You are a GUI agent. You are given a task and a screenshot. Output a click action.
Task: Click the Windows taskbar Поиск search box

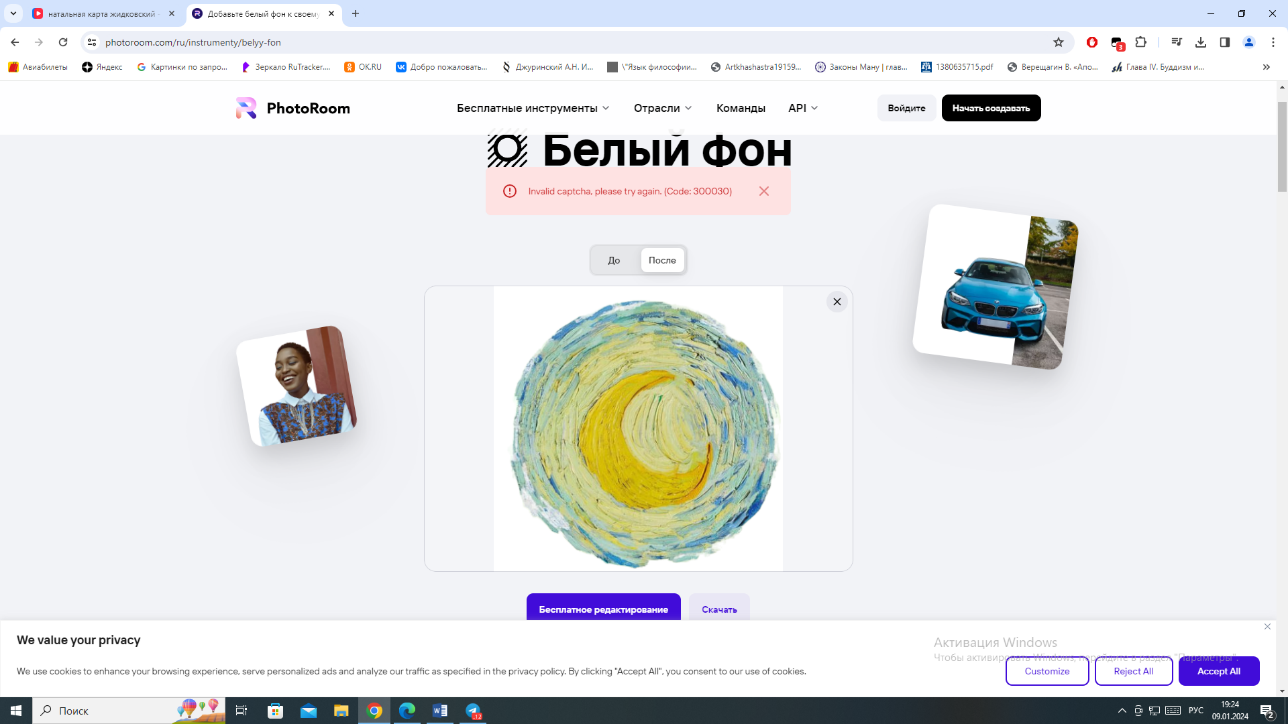coord(128,711)
